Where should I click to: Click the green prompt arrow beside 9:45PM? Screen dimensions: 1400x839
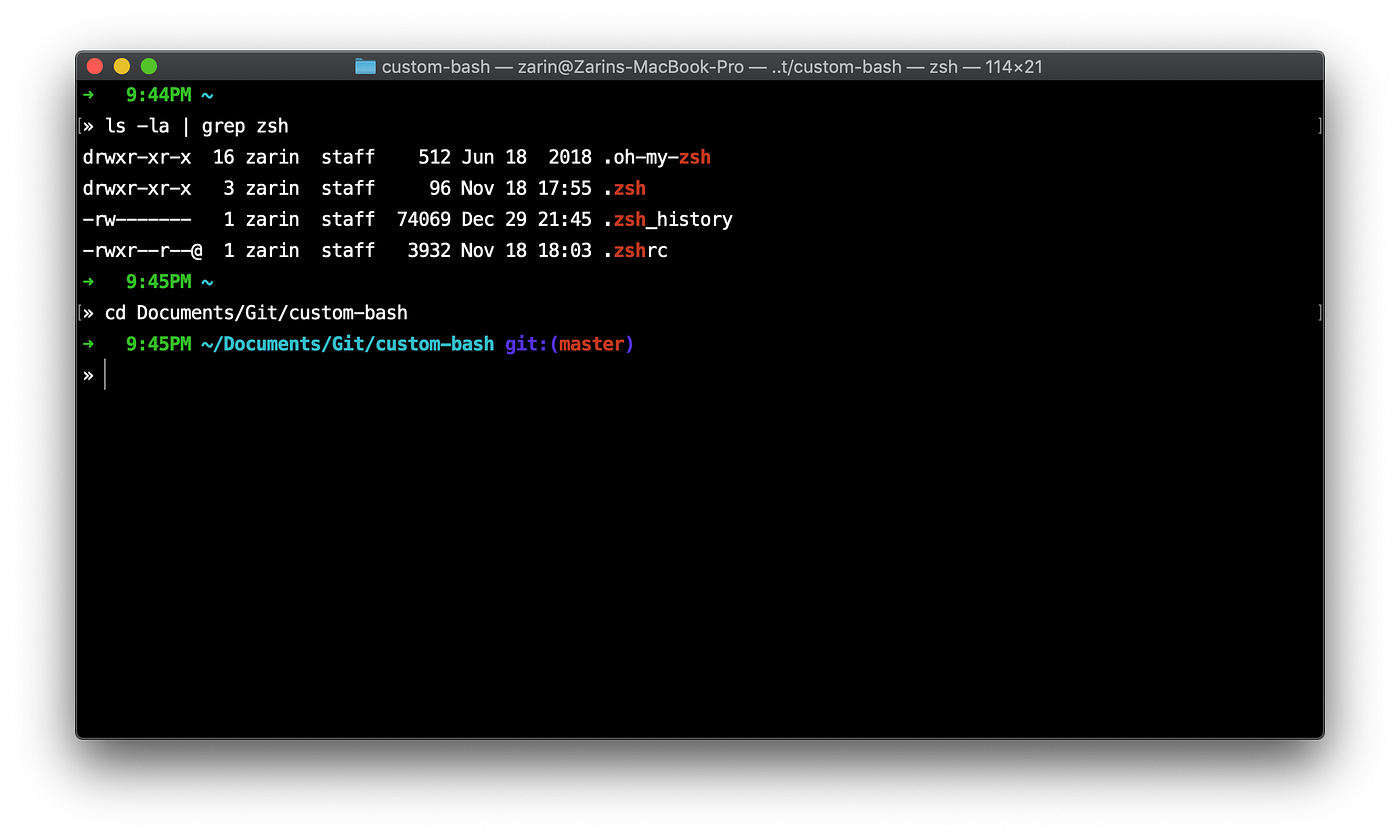87,281
